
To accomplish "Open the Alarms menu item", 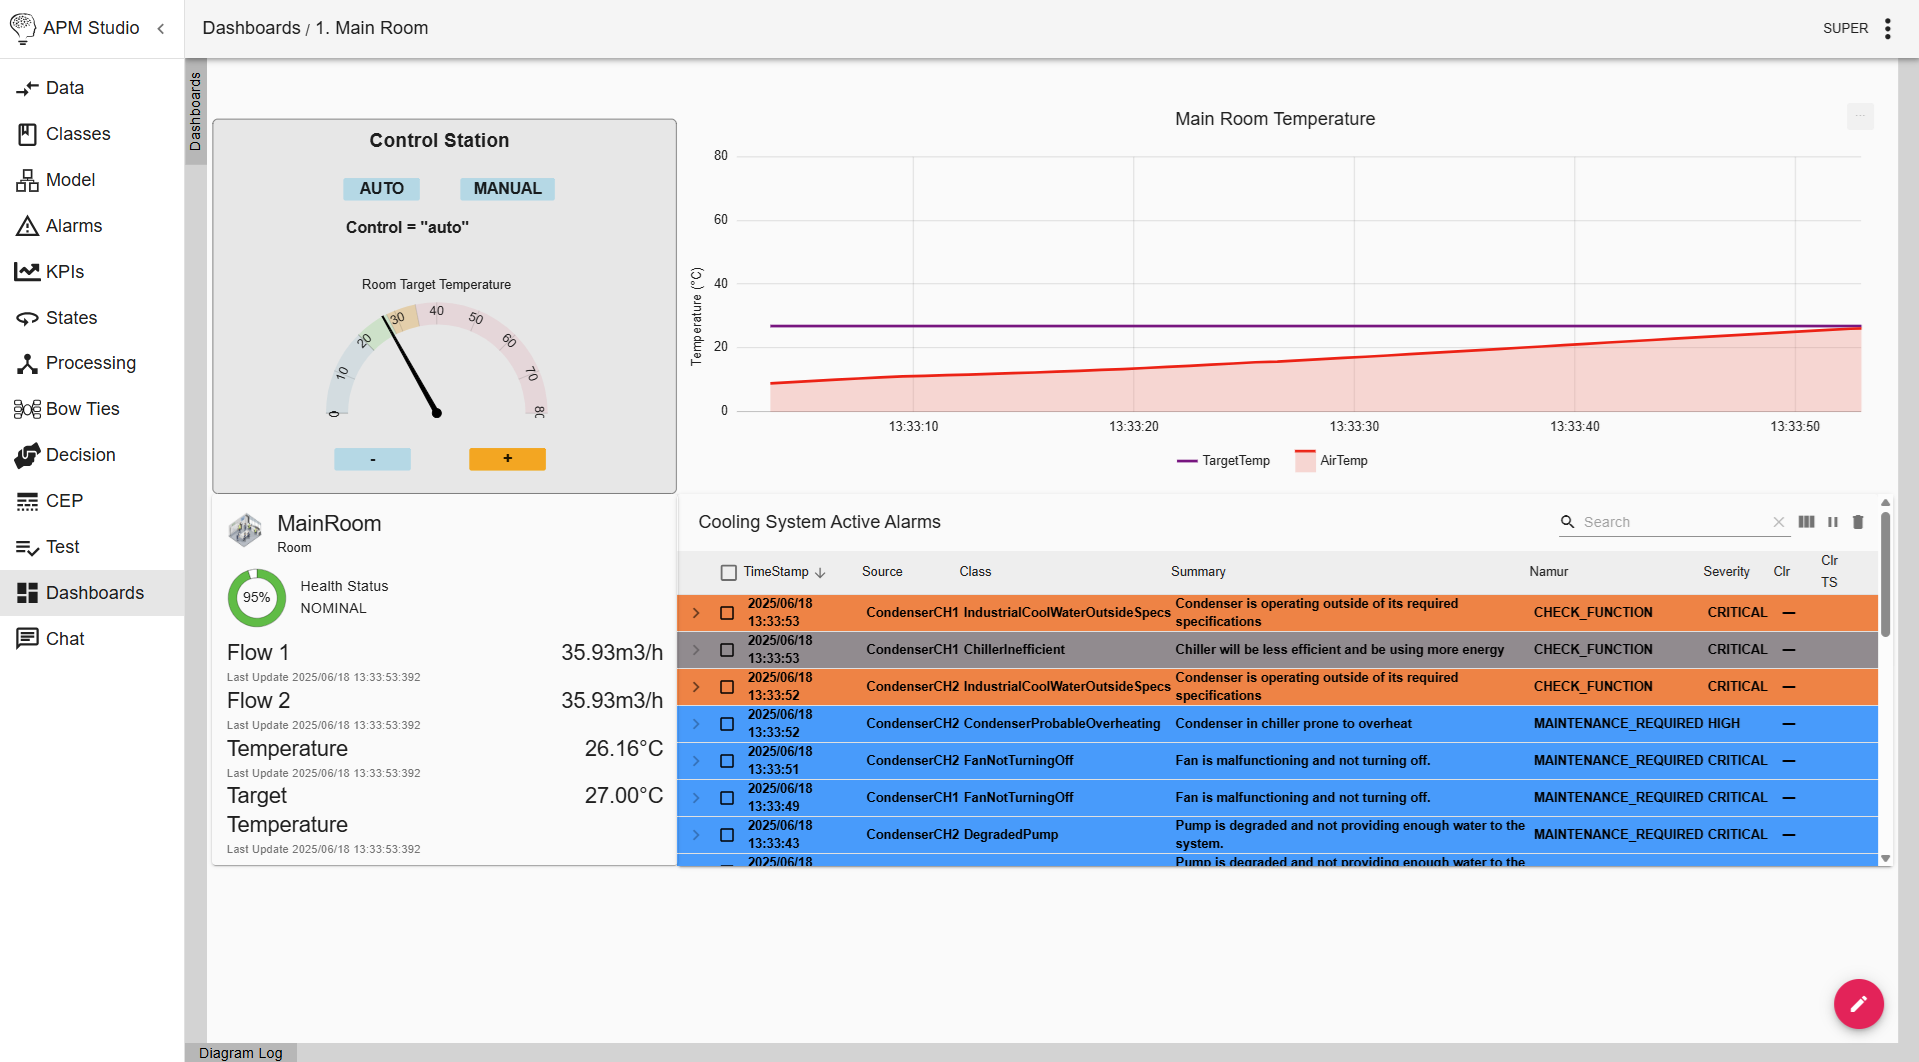I will click(74, 226).
